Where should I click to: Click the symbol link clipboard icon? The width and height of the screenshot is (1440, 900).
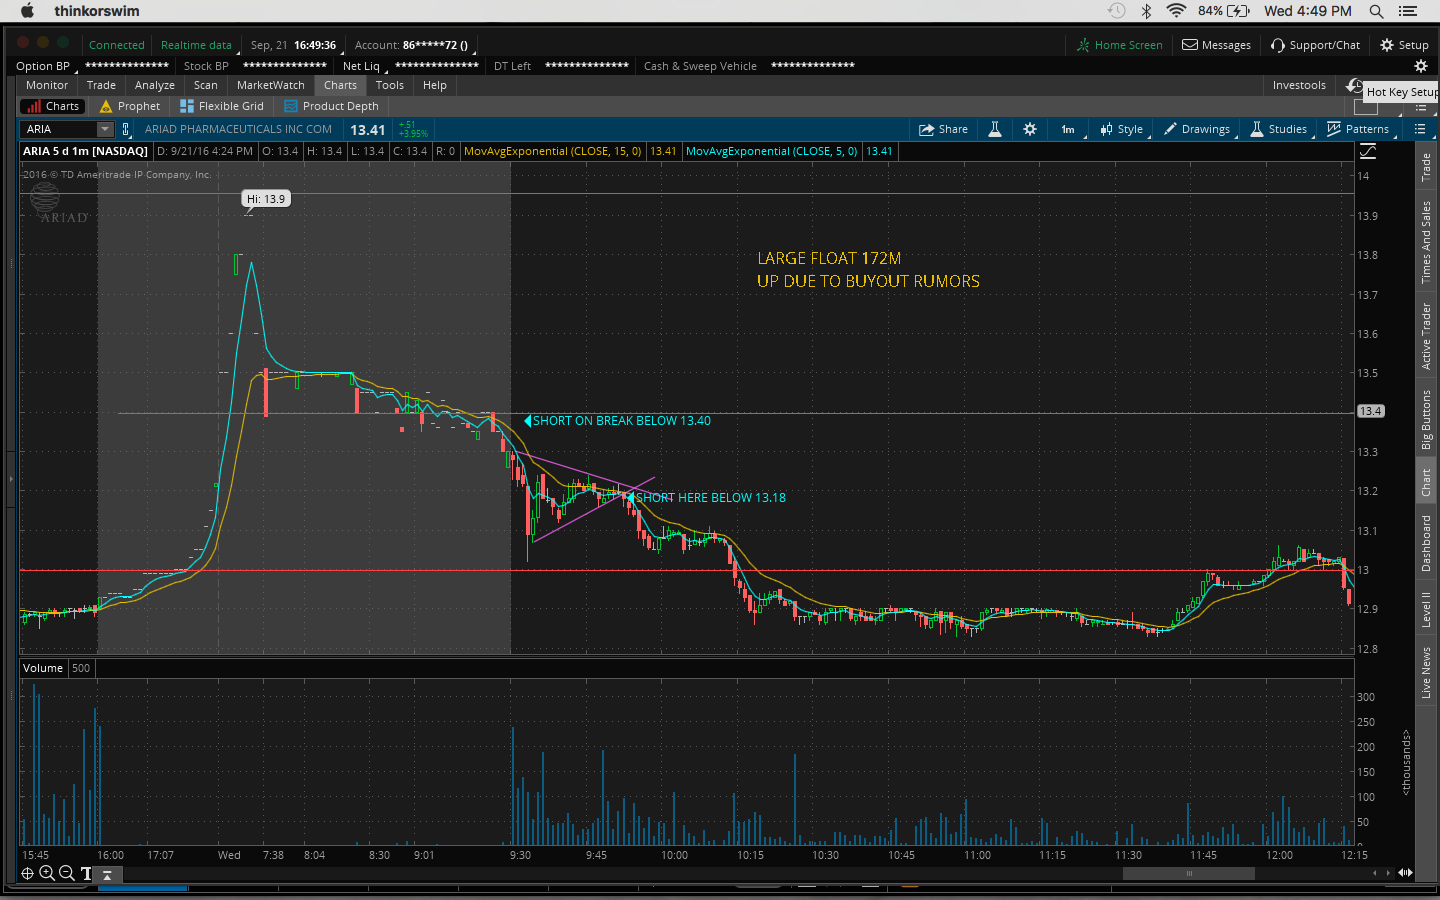point(126,129)
